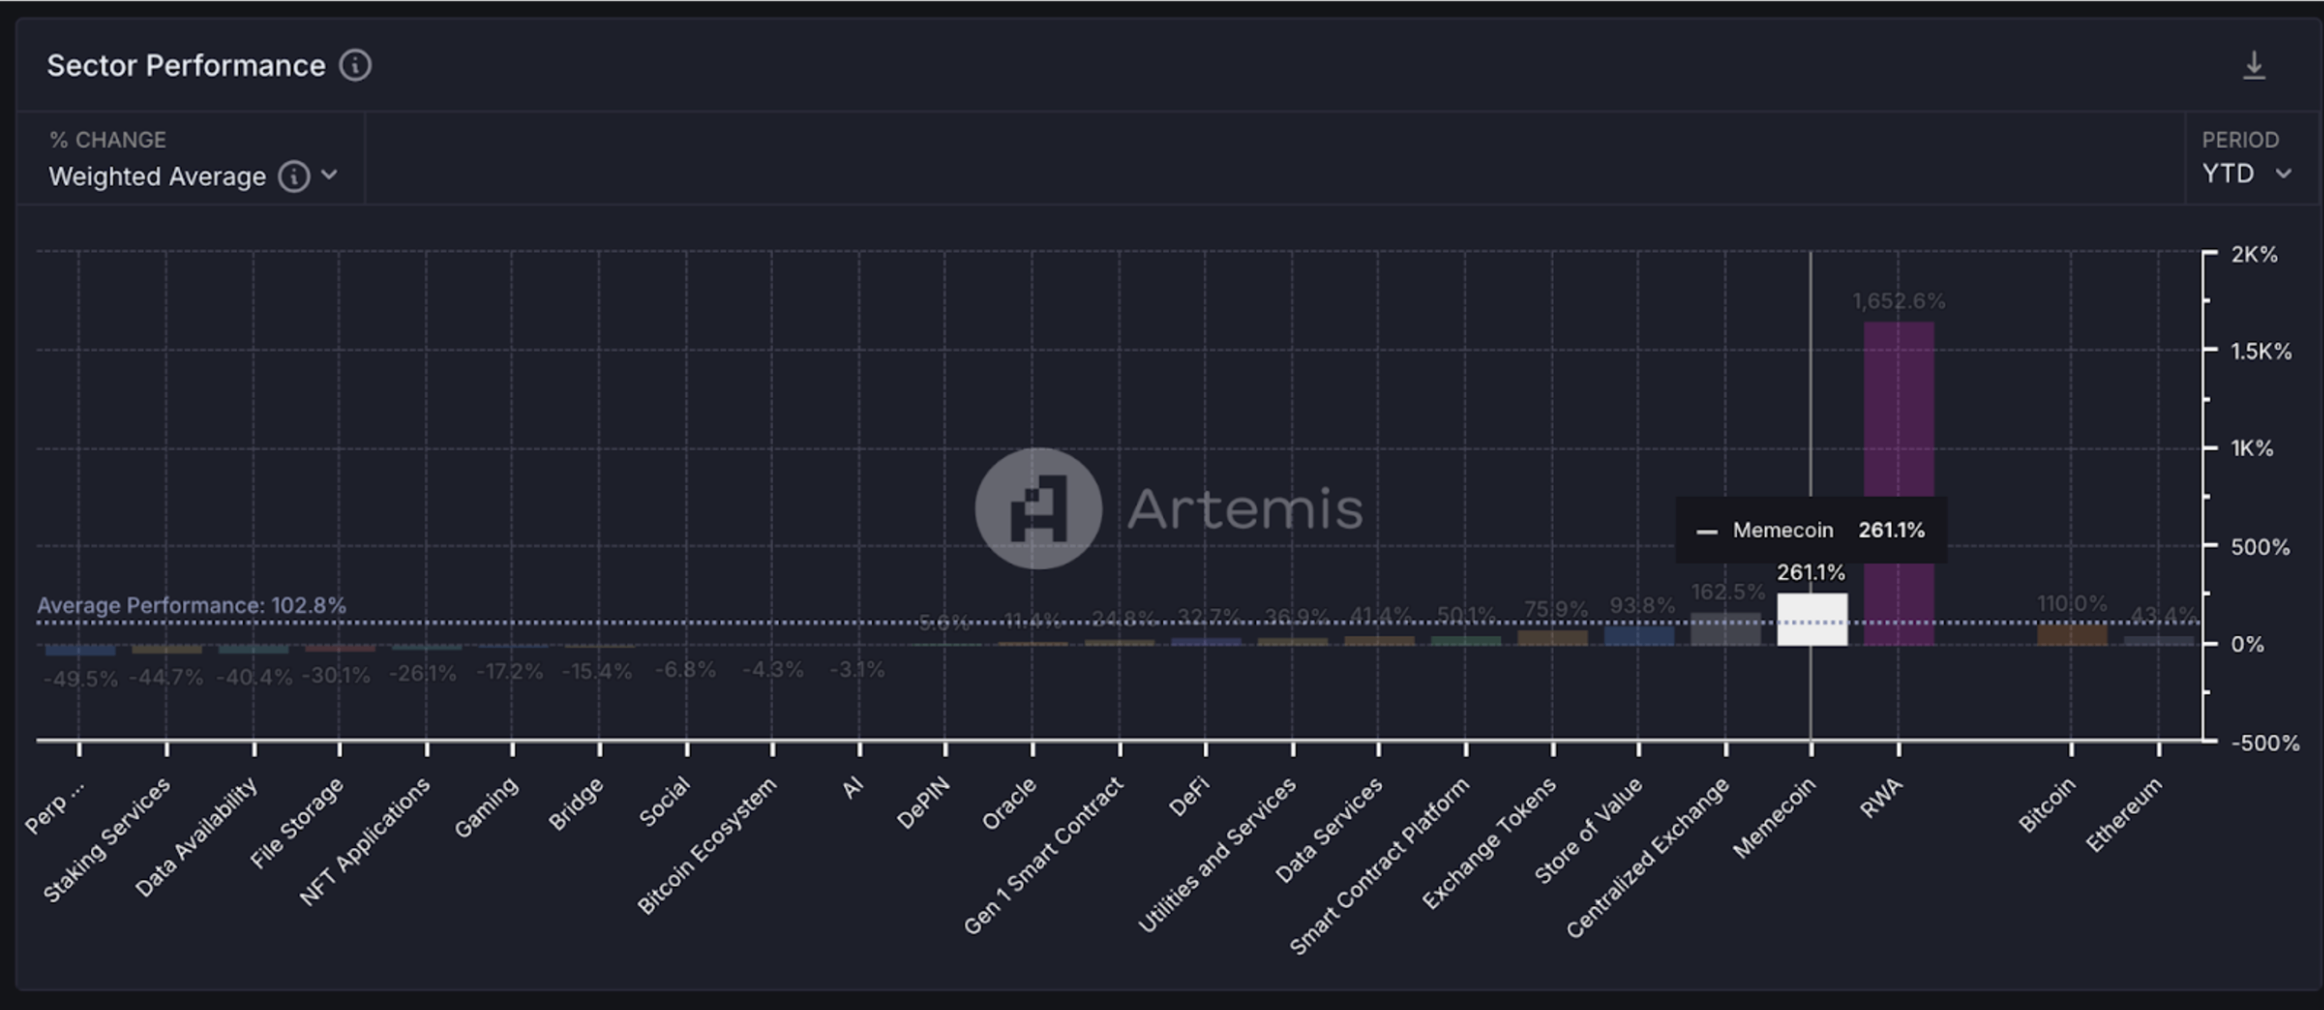
Task: Click the 1,652.6% value above RWA
Action: point(1898,301)
